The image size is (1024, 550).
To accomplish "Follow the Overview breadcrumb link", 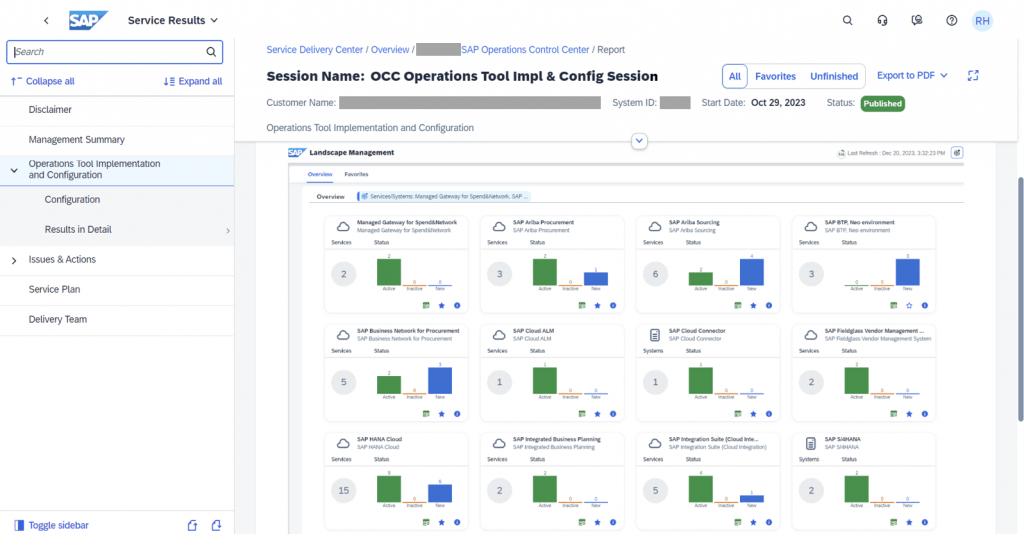I will click(x=390, y=50).
